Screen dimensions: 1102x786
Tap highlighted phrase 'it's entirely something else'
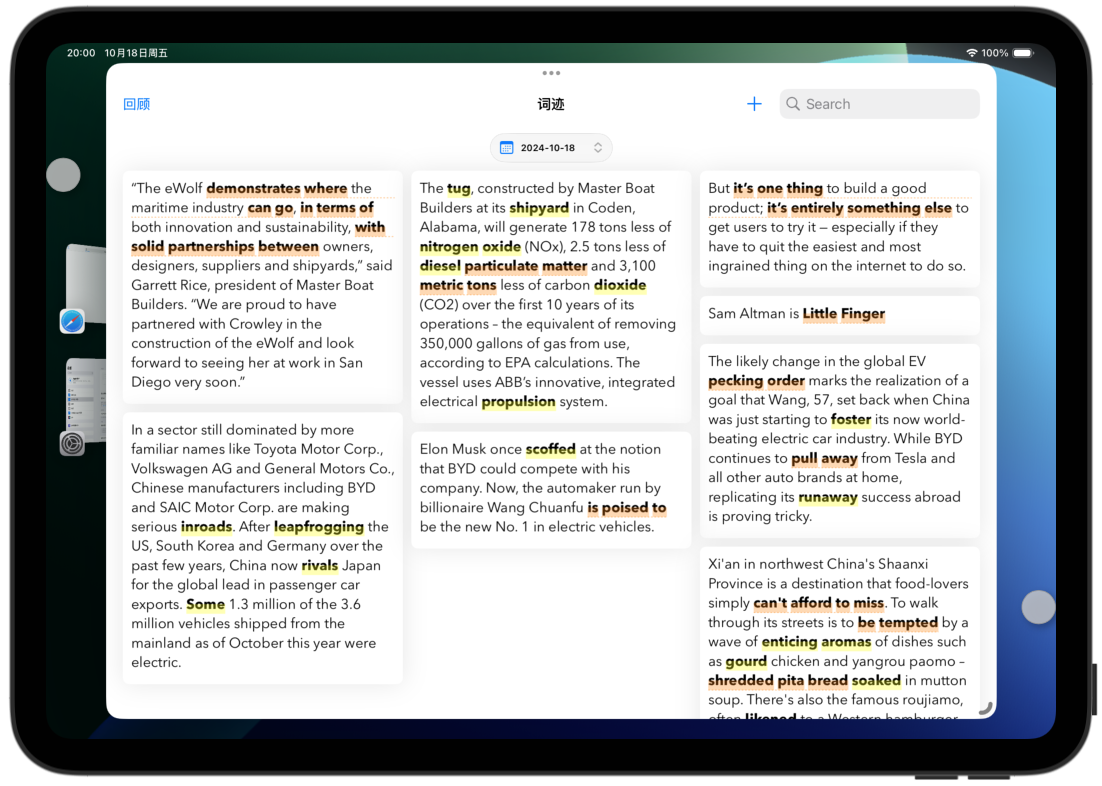(x=860, y=208)
